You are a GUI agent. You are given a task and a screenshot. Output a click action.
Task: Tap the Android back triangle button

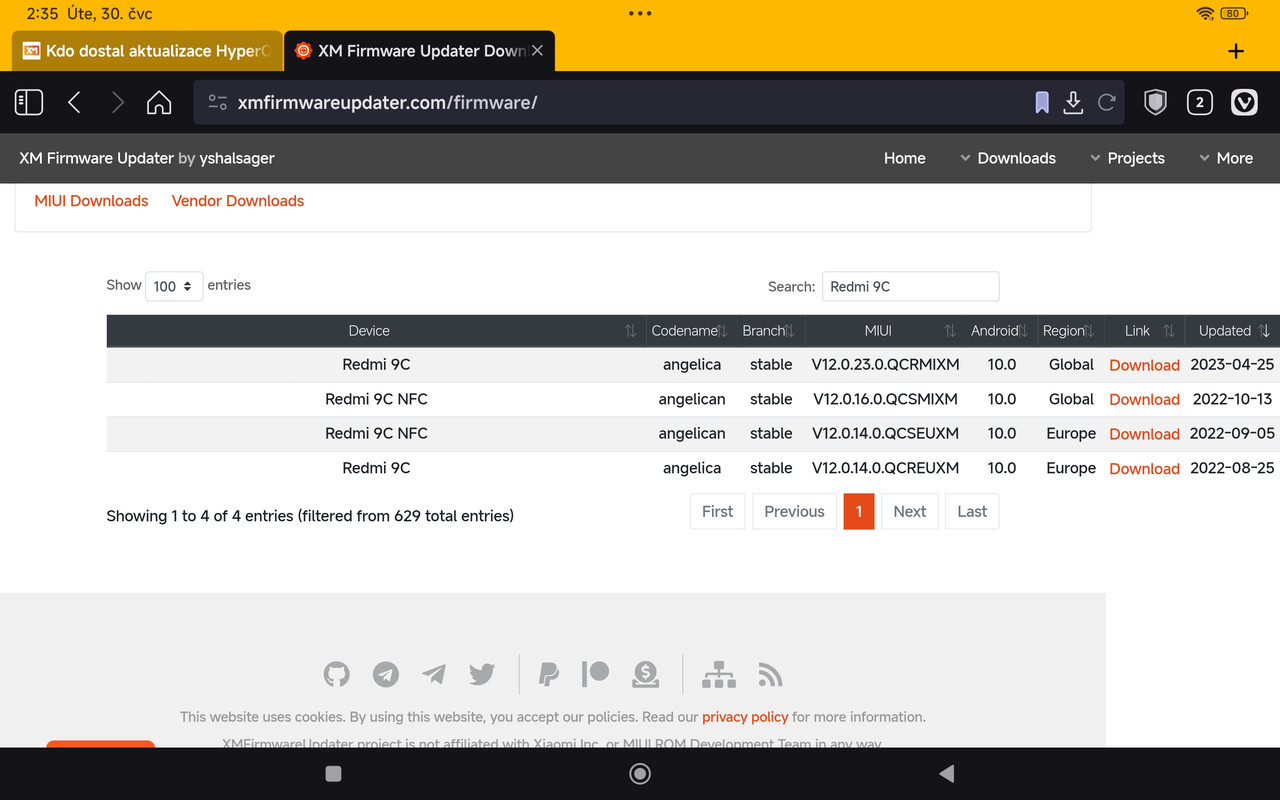946,773
